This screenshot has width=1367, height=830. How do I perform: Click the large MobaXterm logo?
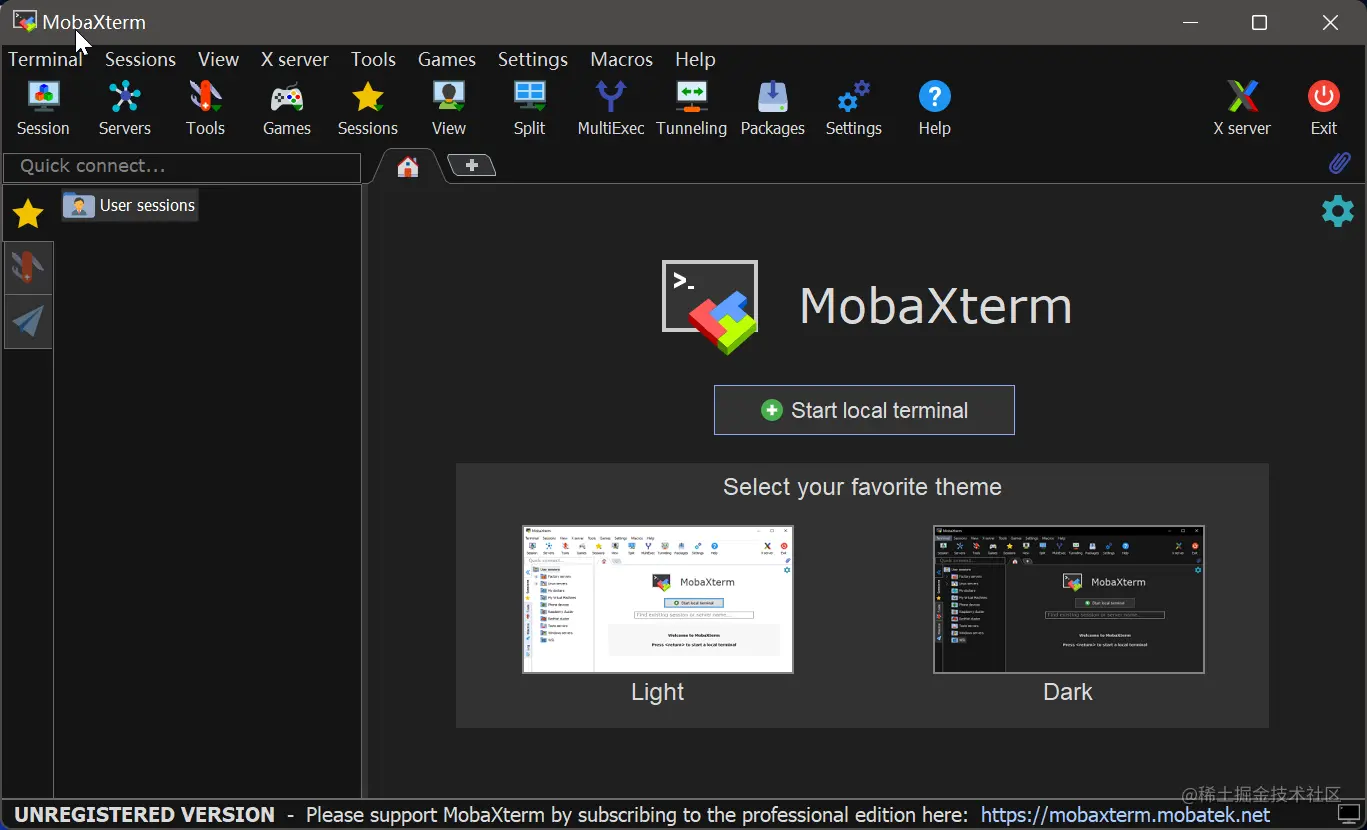point(711,307)
